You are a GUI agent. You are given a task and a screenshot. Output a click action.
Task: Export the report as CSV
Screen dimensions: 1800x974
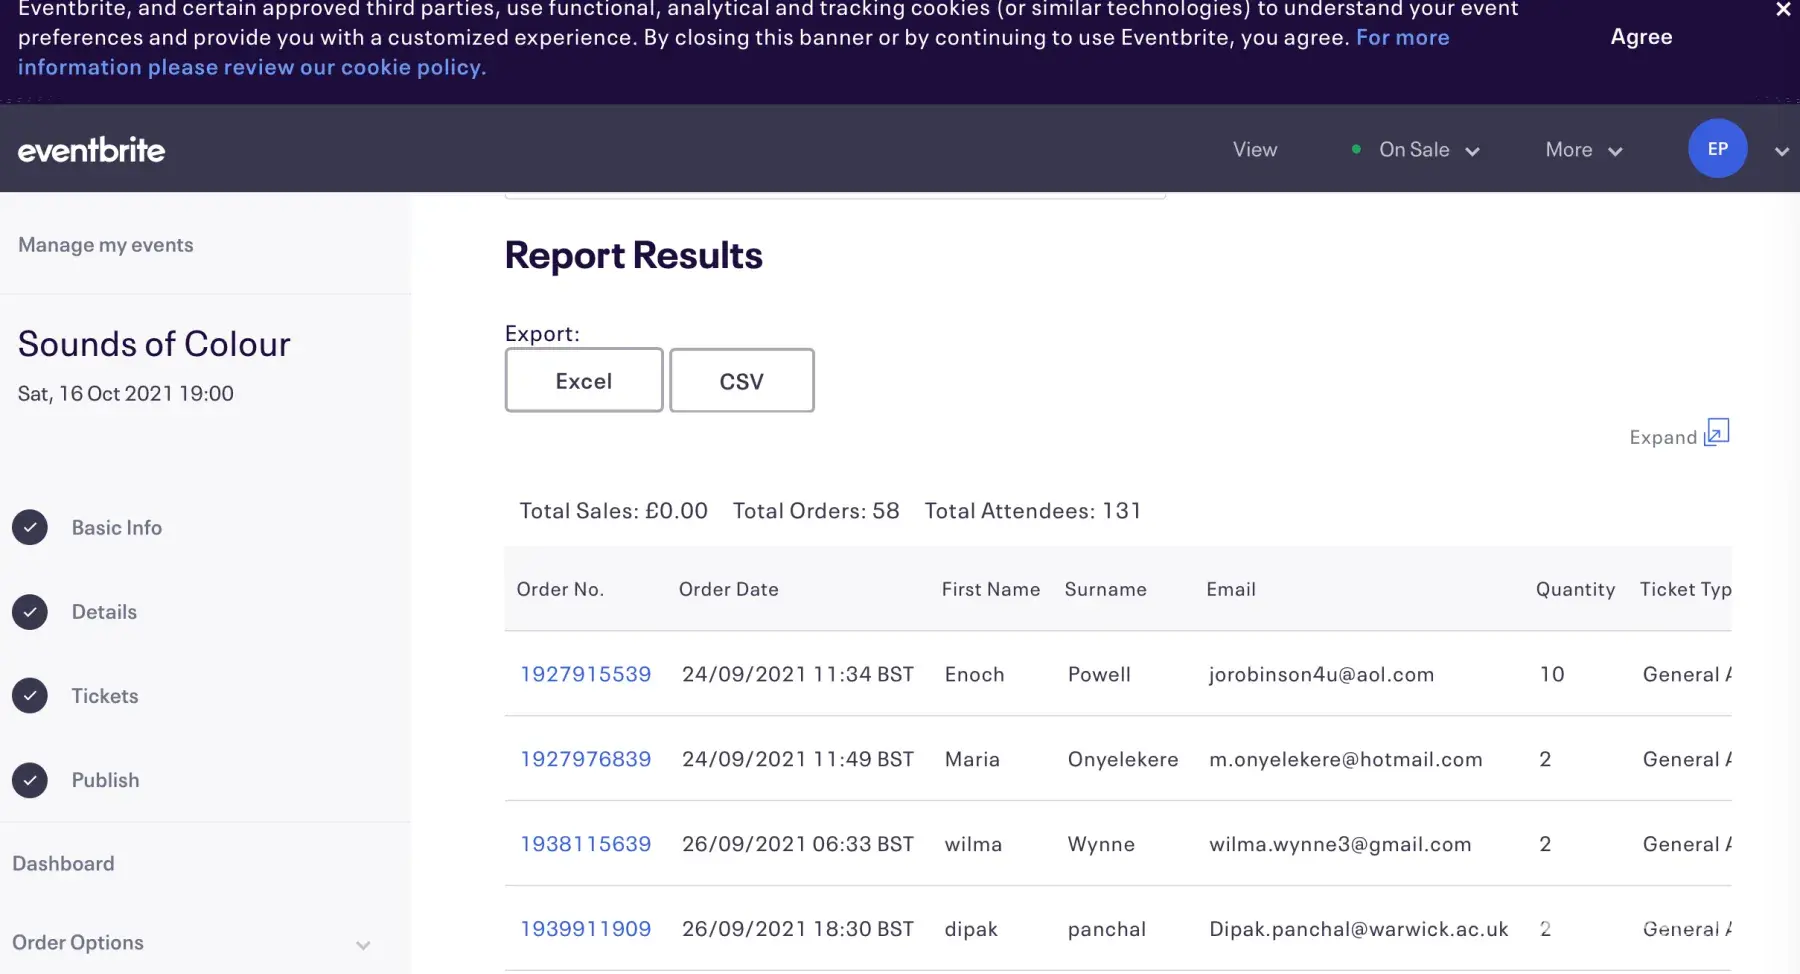pos(741,381)
